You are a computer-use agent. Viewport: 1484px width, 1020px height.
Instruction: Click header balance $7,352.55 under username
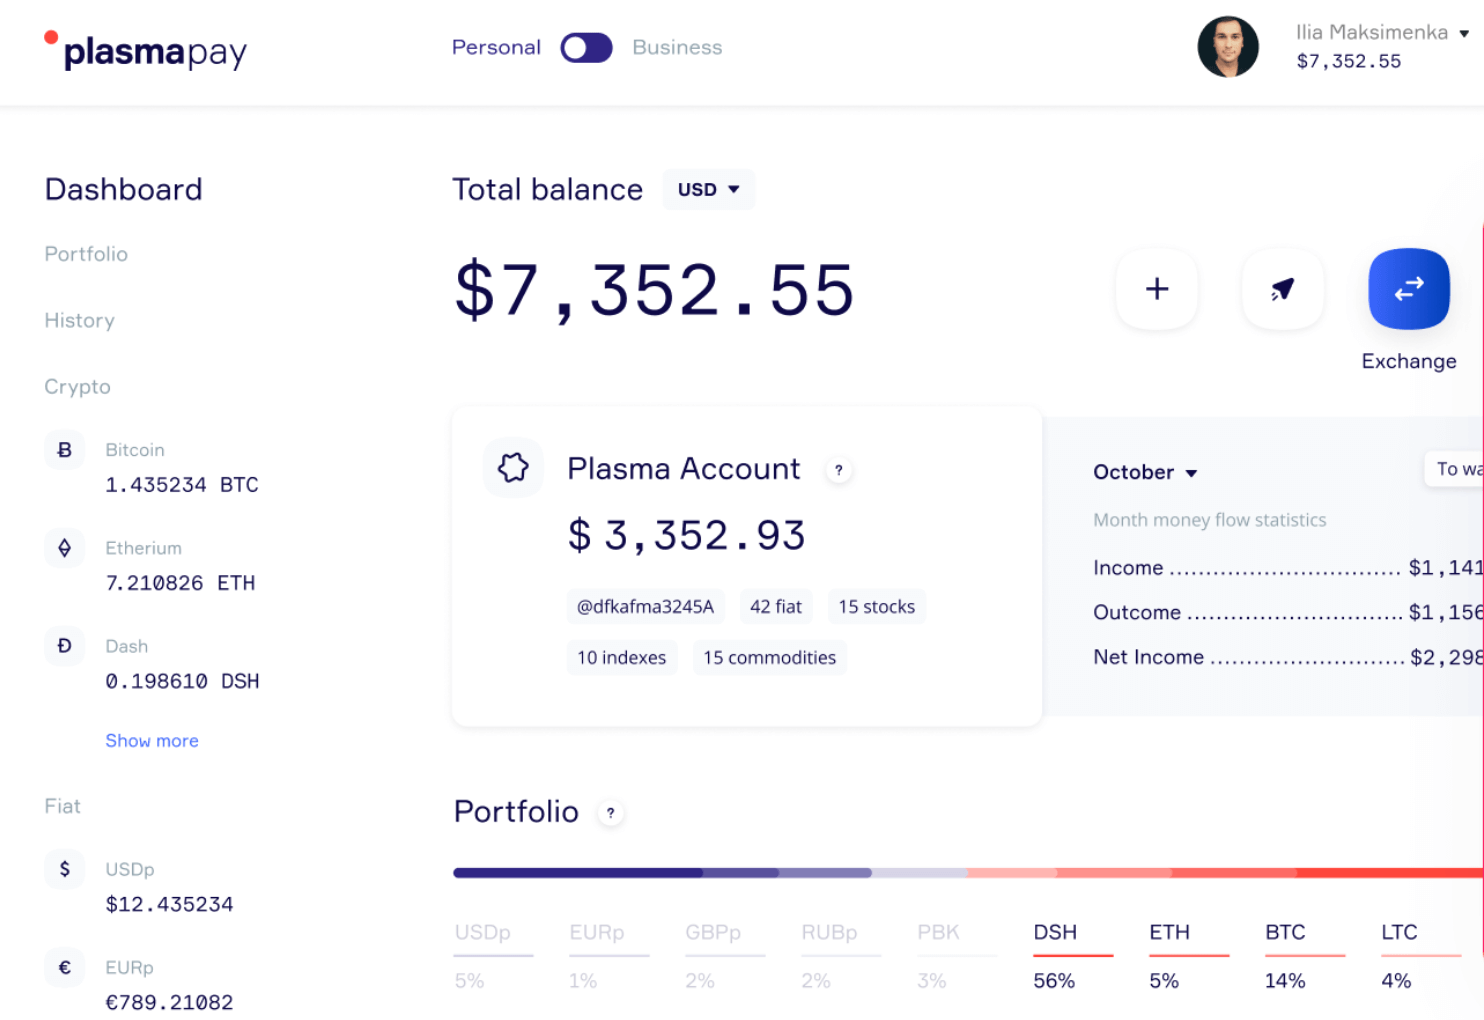[1349, 61]
